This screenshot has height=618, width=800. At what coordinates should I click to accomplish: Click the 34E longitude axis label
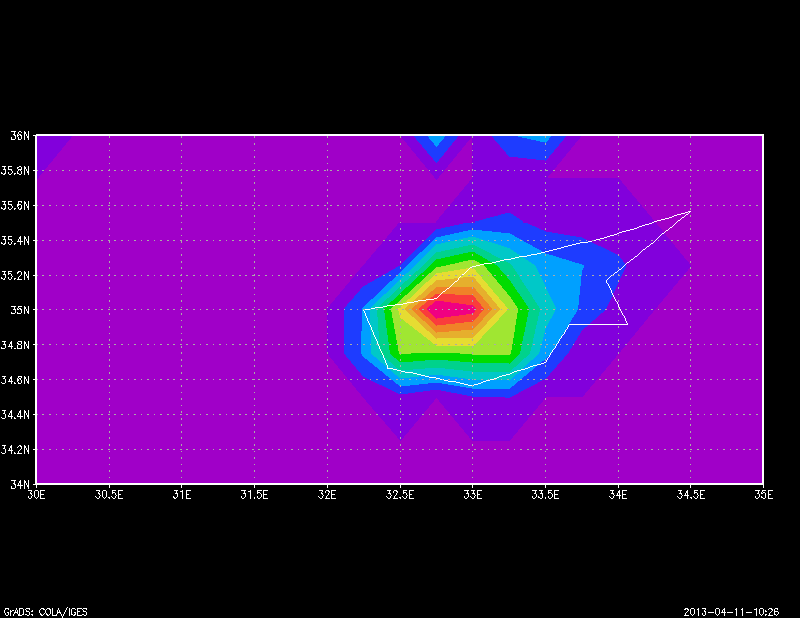[618, 495]
